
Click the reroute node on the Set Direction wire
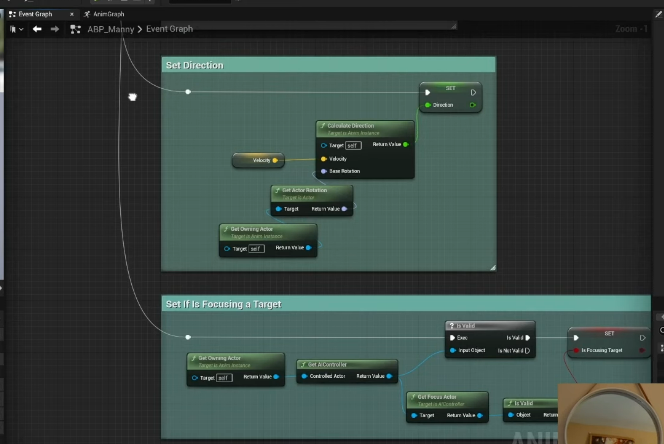point(187,92)
